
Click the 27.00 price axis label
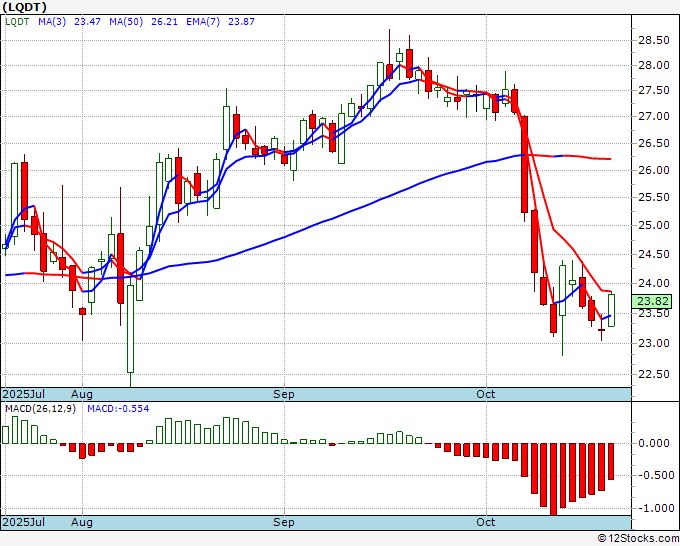coord(654,116)
